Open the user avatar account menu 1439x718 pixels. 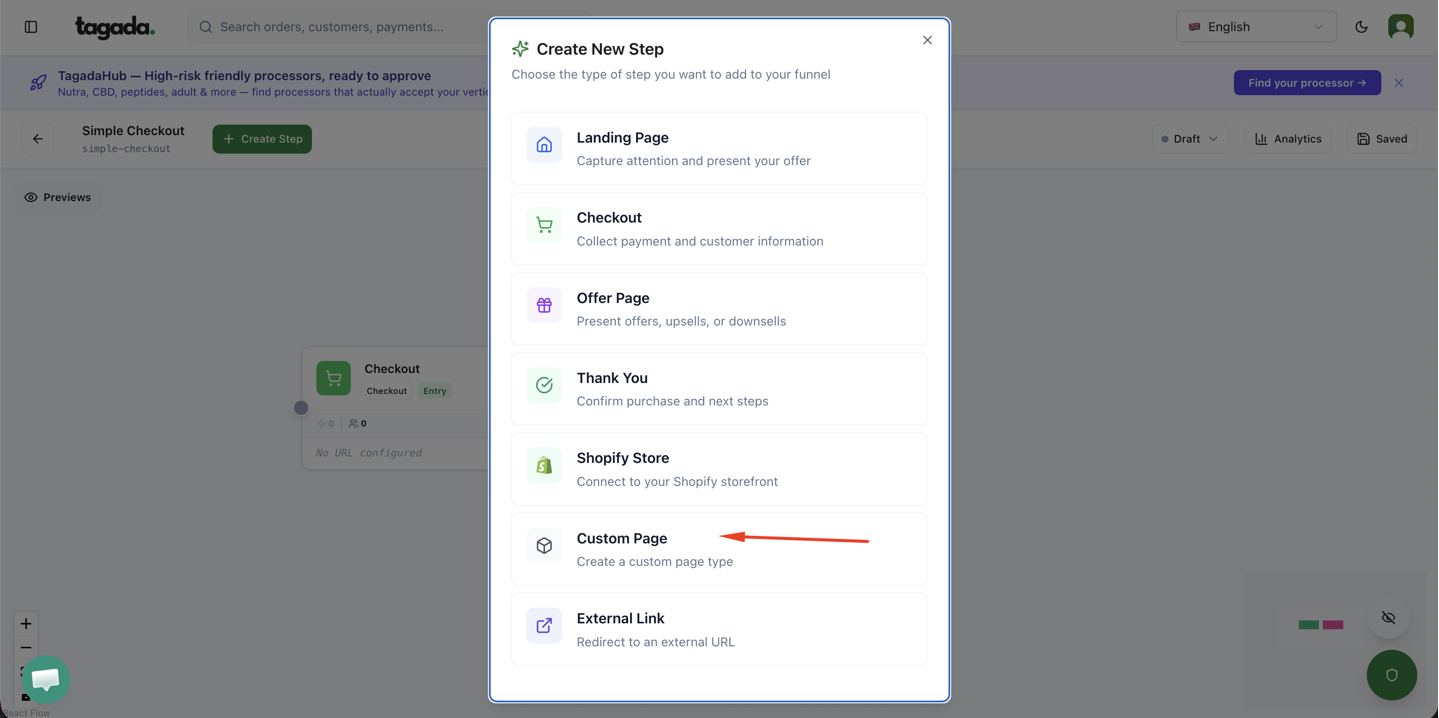[1400, 27]
